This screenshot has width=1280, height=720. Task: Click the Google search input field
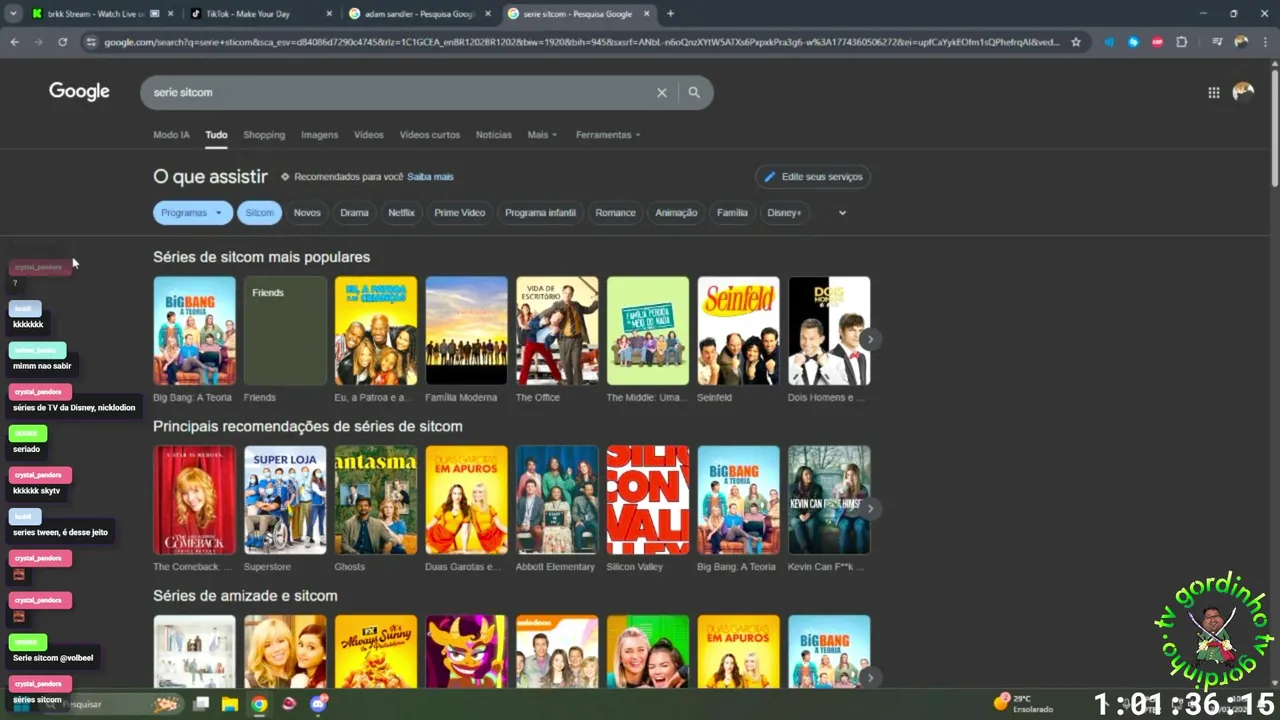coord(400,92)
